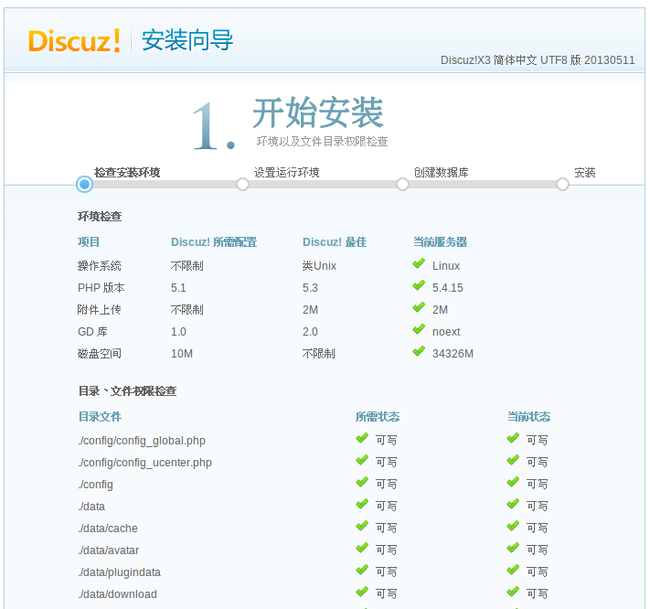Click required-status check for ./data/plugindata
Screen dimensions: 650x609
[x=362, y=570]
